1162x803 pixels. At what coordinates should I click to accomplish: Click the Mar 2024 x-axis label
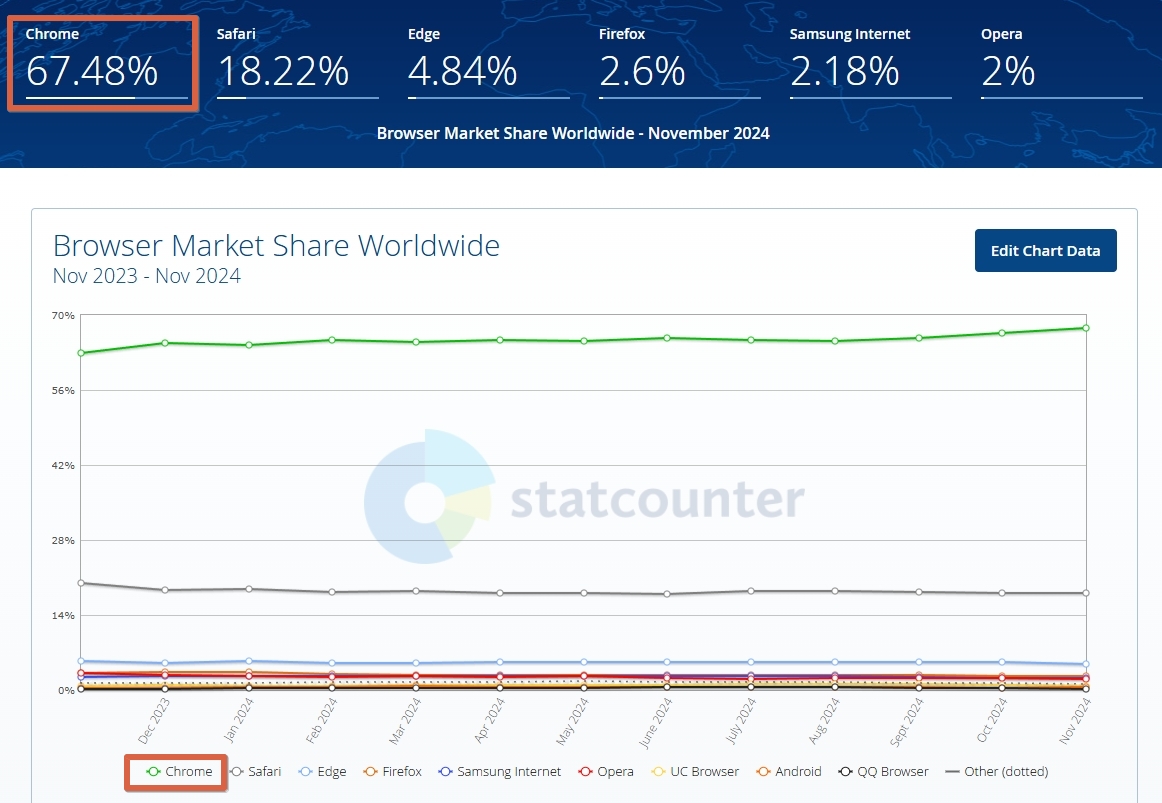coord(405,721)
